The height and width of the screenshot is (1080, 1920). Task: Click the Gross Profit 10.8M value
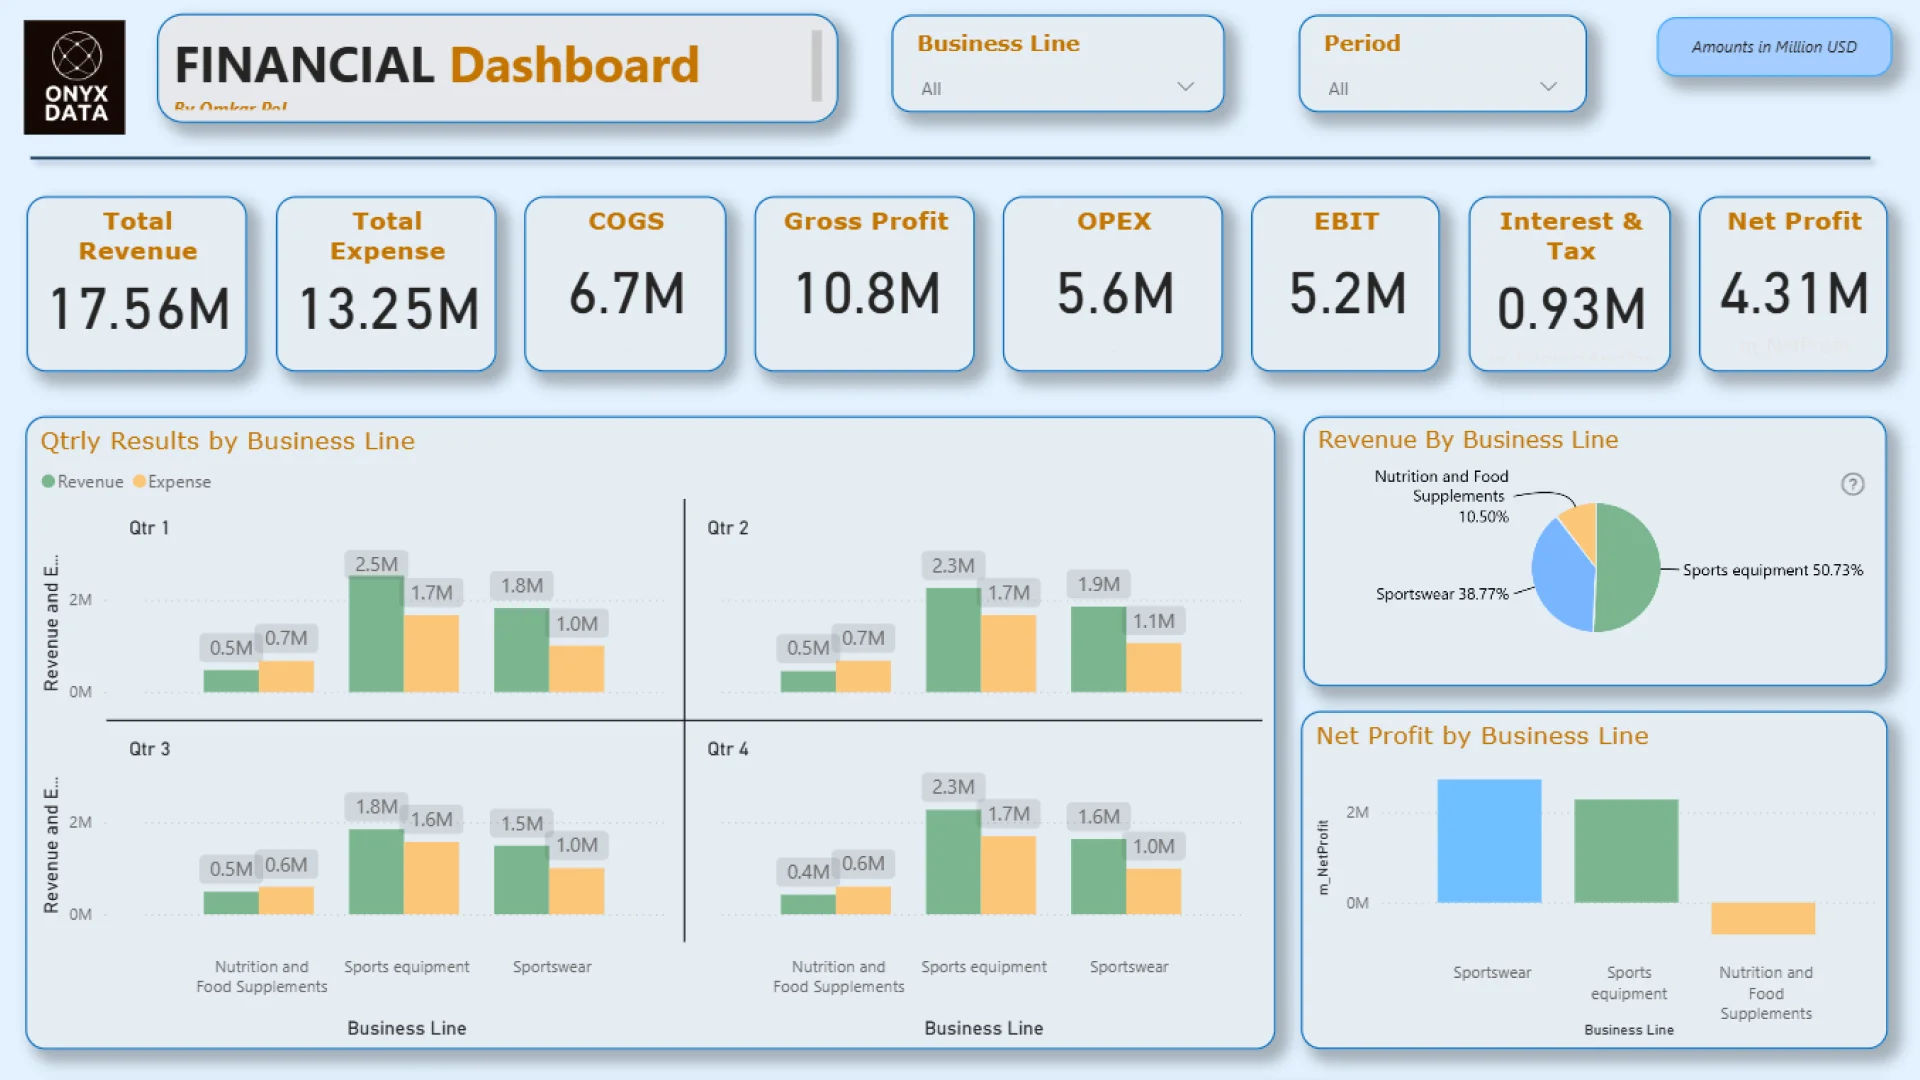click(867, 294)
